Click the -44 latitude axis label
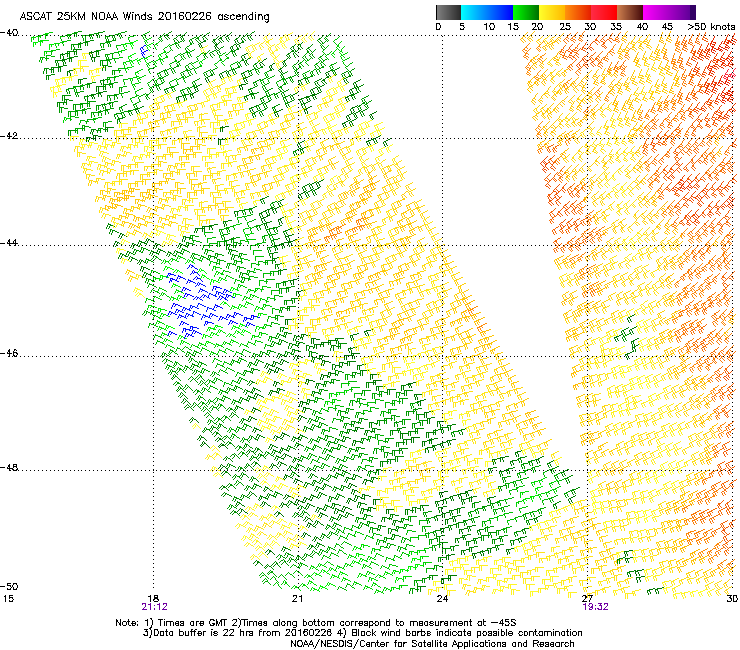This screenshot has width=740, height=650. tap(9, 243)
